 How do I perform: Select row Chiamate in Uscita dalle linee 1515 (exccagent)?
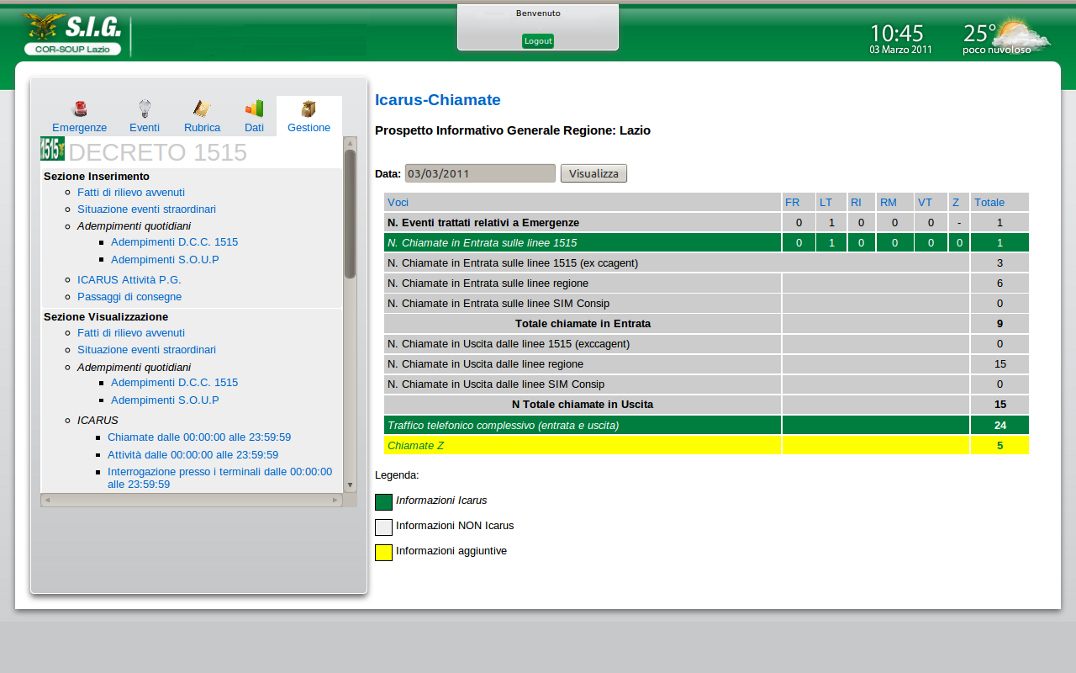click(x=706, y=344)
